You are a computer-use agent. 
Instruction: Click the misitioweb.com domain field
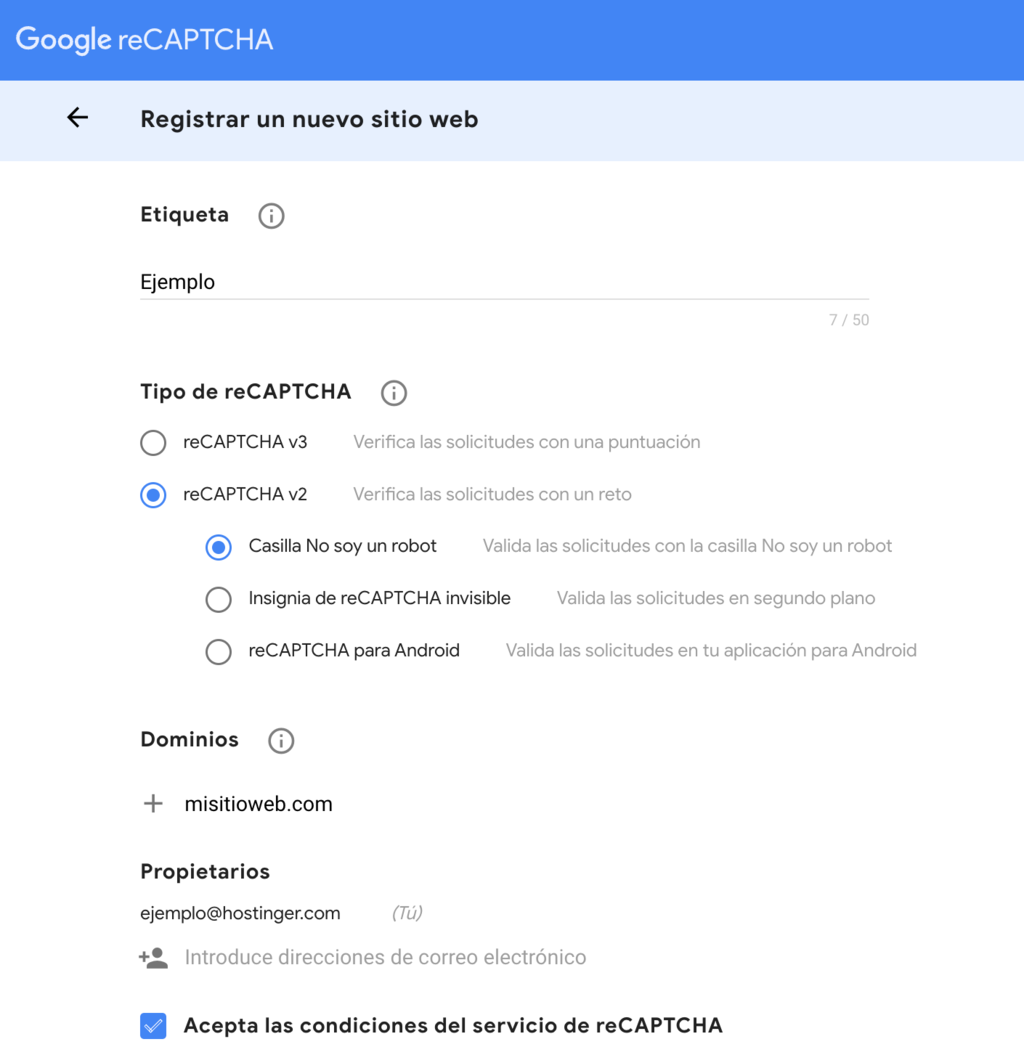(259, 804)
